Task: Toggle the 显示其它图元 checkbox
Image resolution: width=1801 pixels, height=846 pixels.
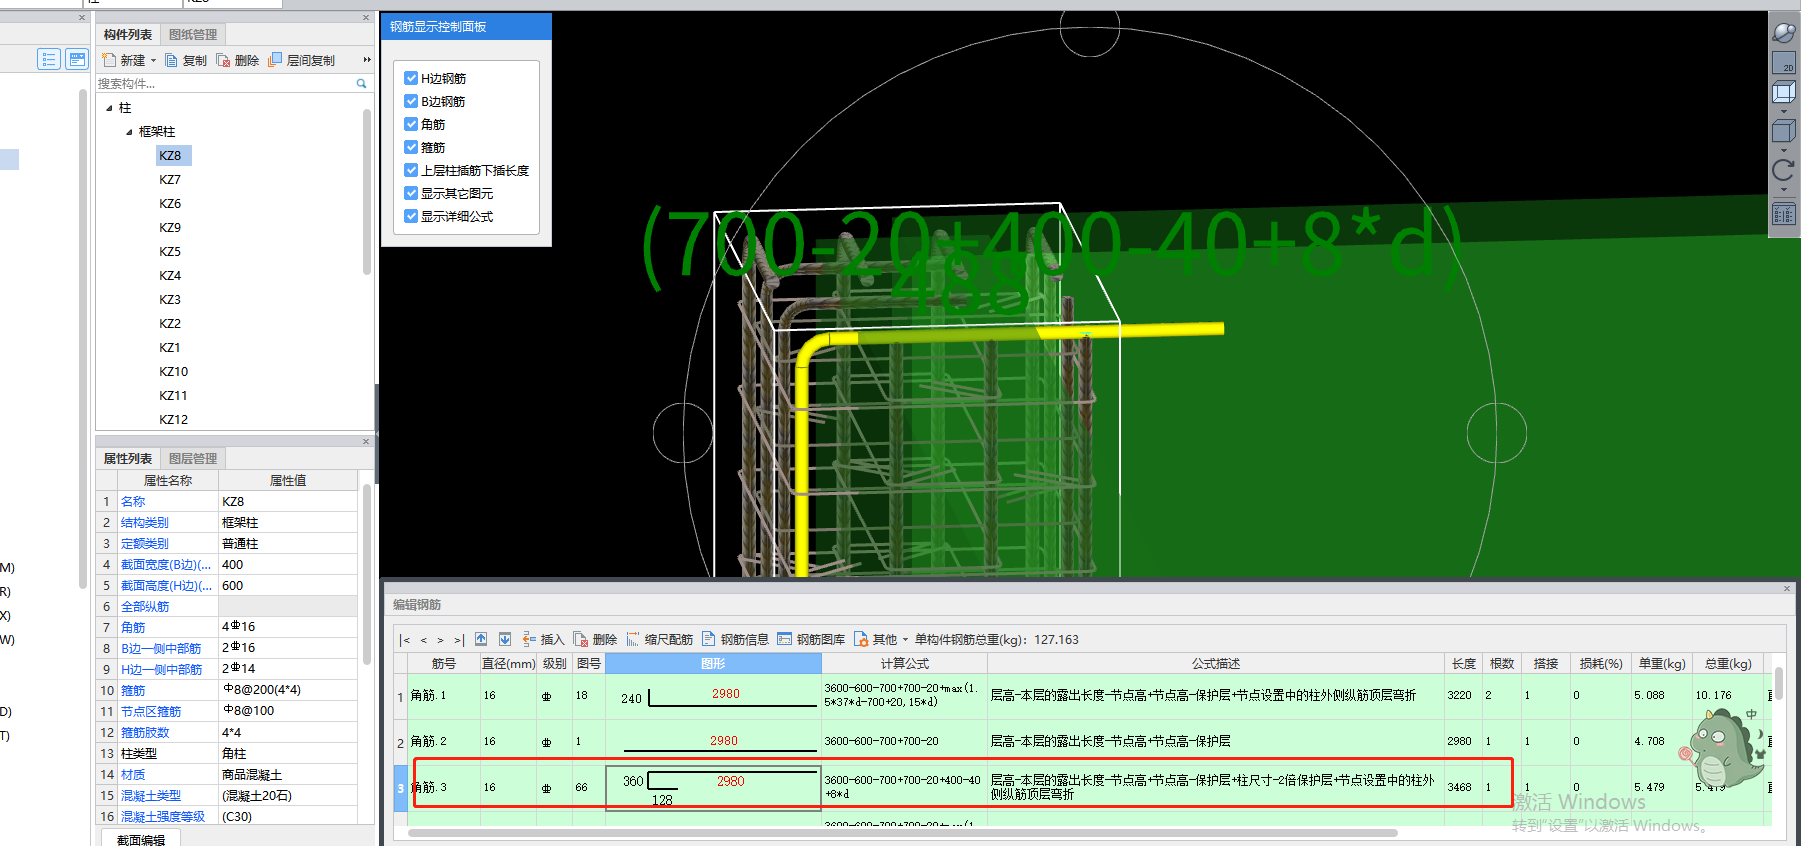Action: point(411,193)
